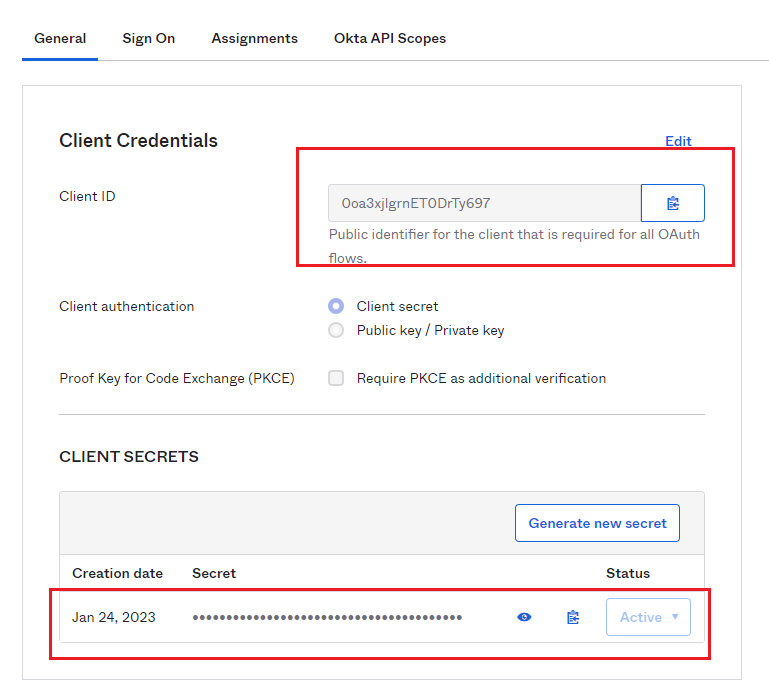Click inside the Client ID field
Viewport: 769px width, 700px height.
pyautogui.click(x=484, y=203)
